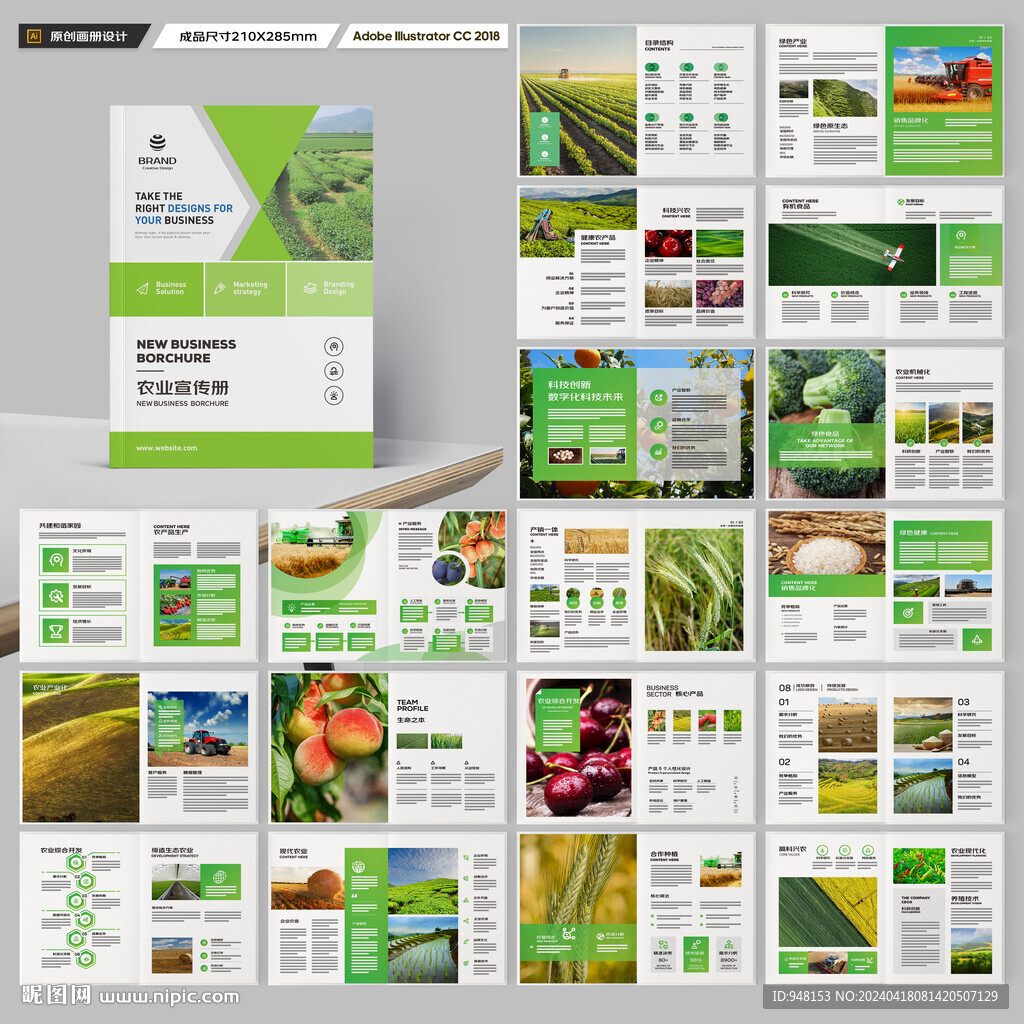
Task: Open the 科技兴农 spread with cherries photo
Action: pos(636,261)
